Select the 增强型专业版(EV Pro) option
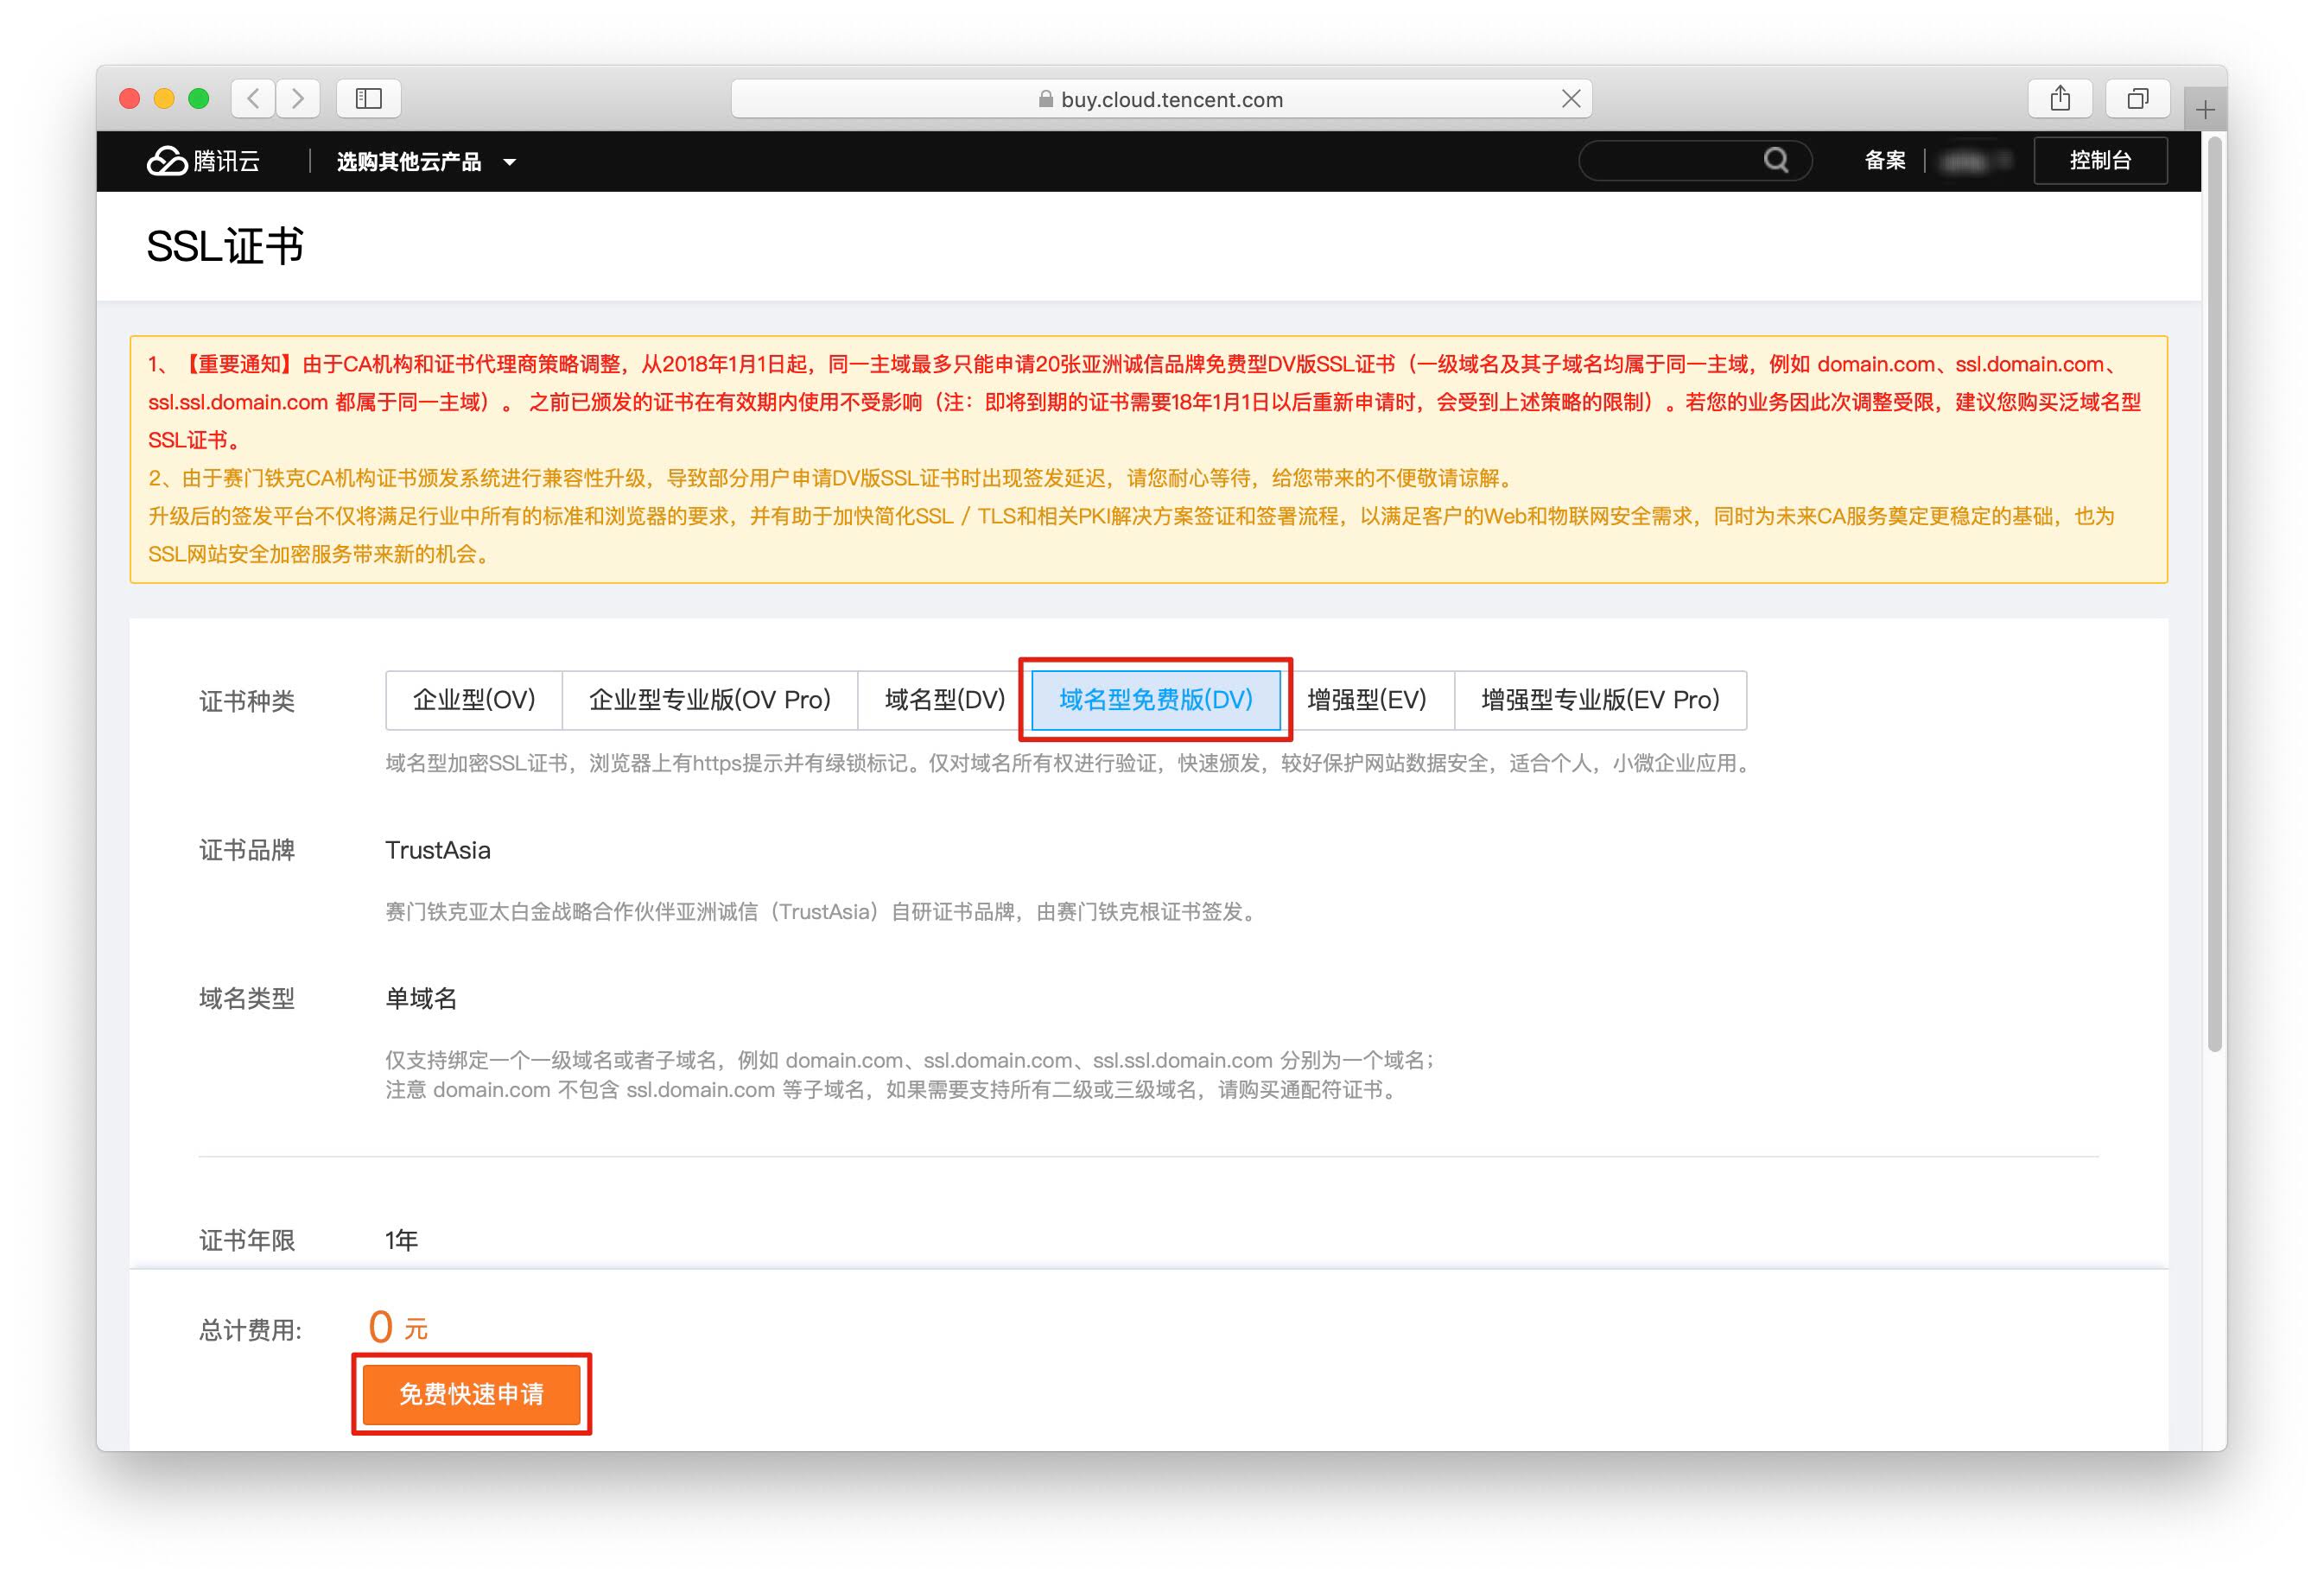The image size is (2324, 1579). tap(1600, 700)
